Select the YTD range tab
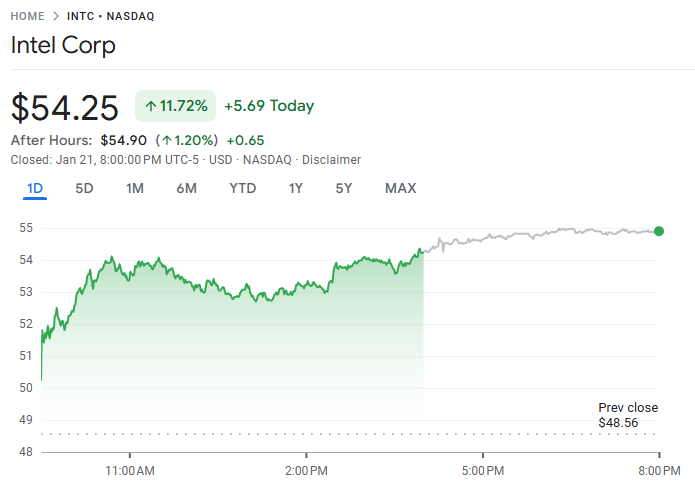Screen dimensions: 695x490 click(x=242, y=188)
